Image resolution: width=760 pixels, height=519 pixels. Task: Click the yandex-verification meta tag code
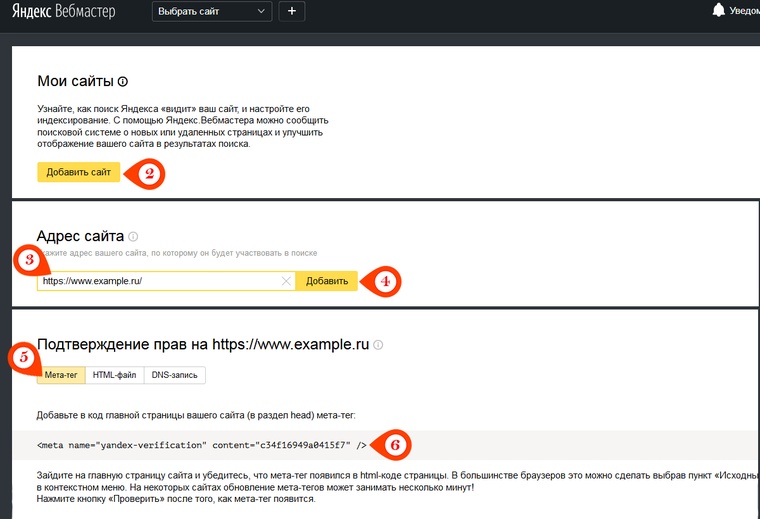[x=202, y=445]
